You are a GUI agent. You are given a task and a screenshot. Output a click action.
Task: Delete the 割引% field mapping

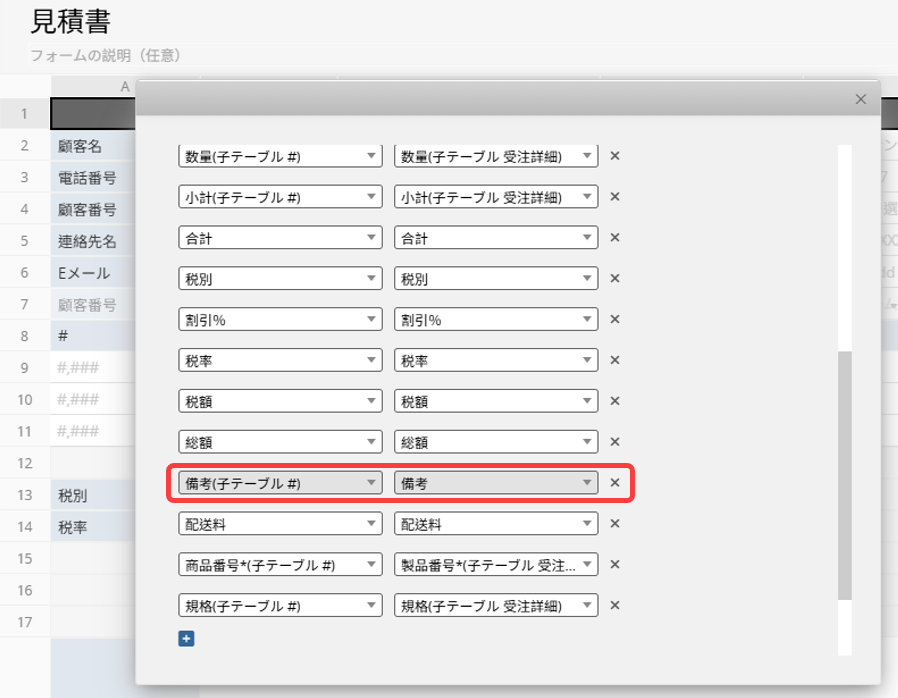[615, 319]
